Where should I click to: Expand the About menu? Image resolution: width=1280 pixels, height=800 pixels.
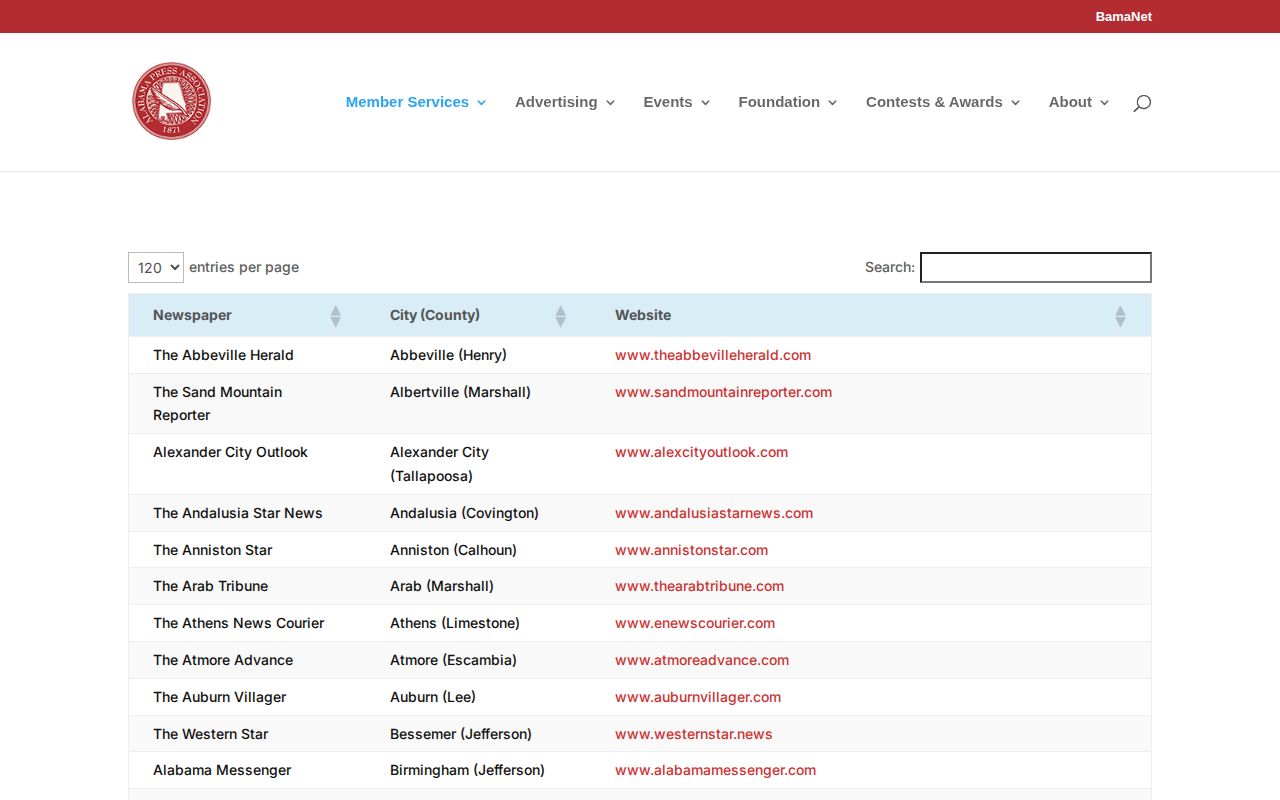tap(1079, 102)
